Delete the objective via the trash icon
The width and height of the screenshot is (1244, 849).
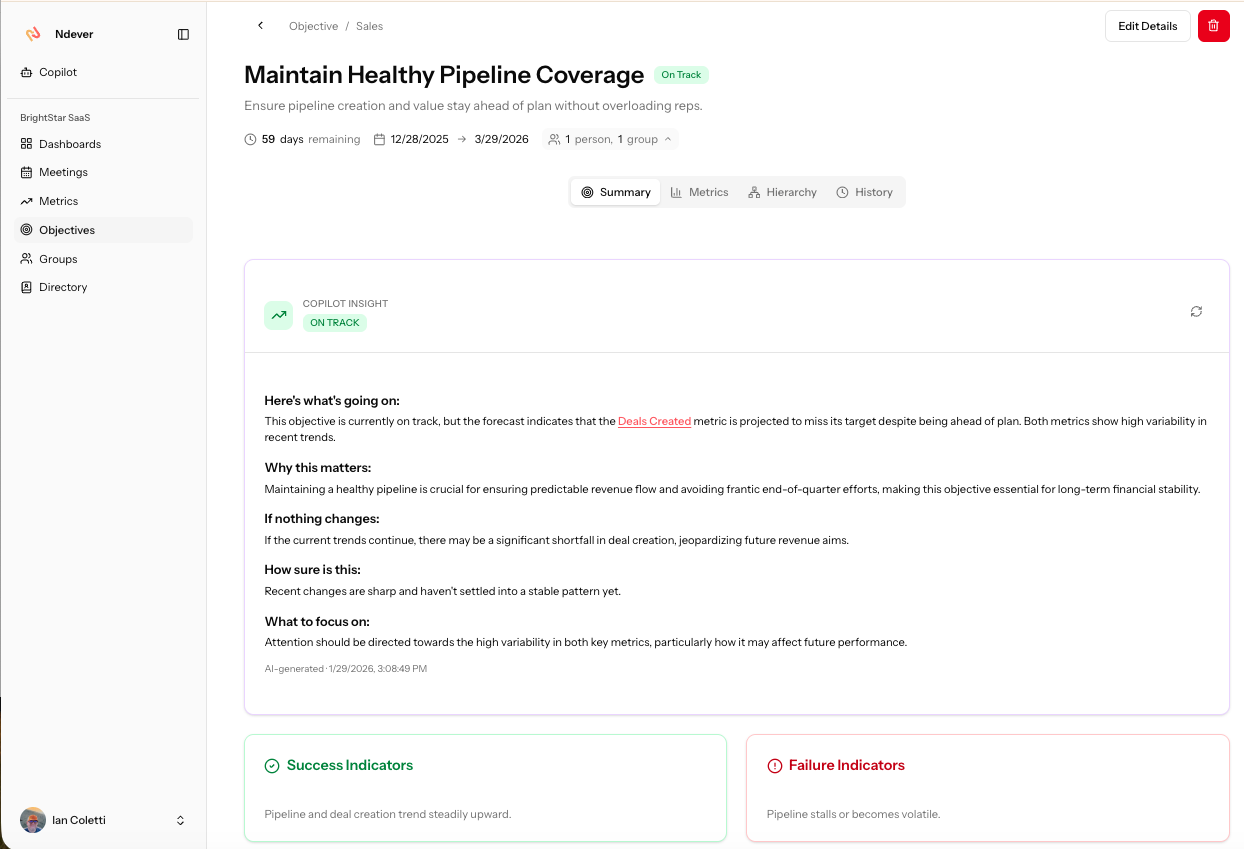coord(1213,26)
